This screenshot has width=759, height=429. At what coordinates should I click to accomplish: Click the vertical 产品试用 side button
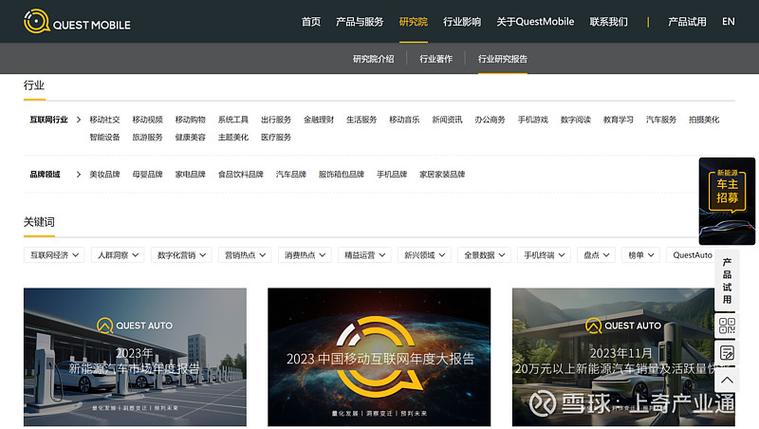tap(727, 281)
